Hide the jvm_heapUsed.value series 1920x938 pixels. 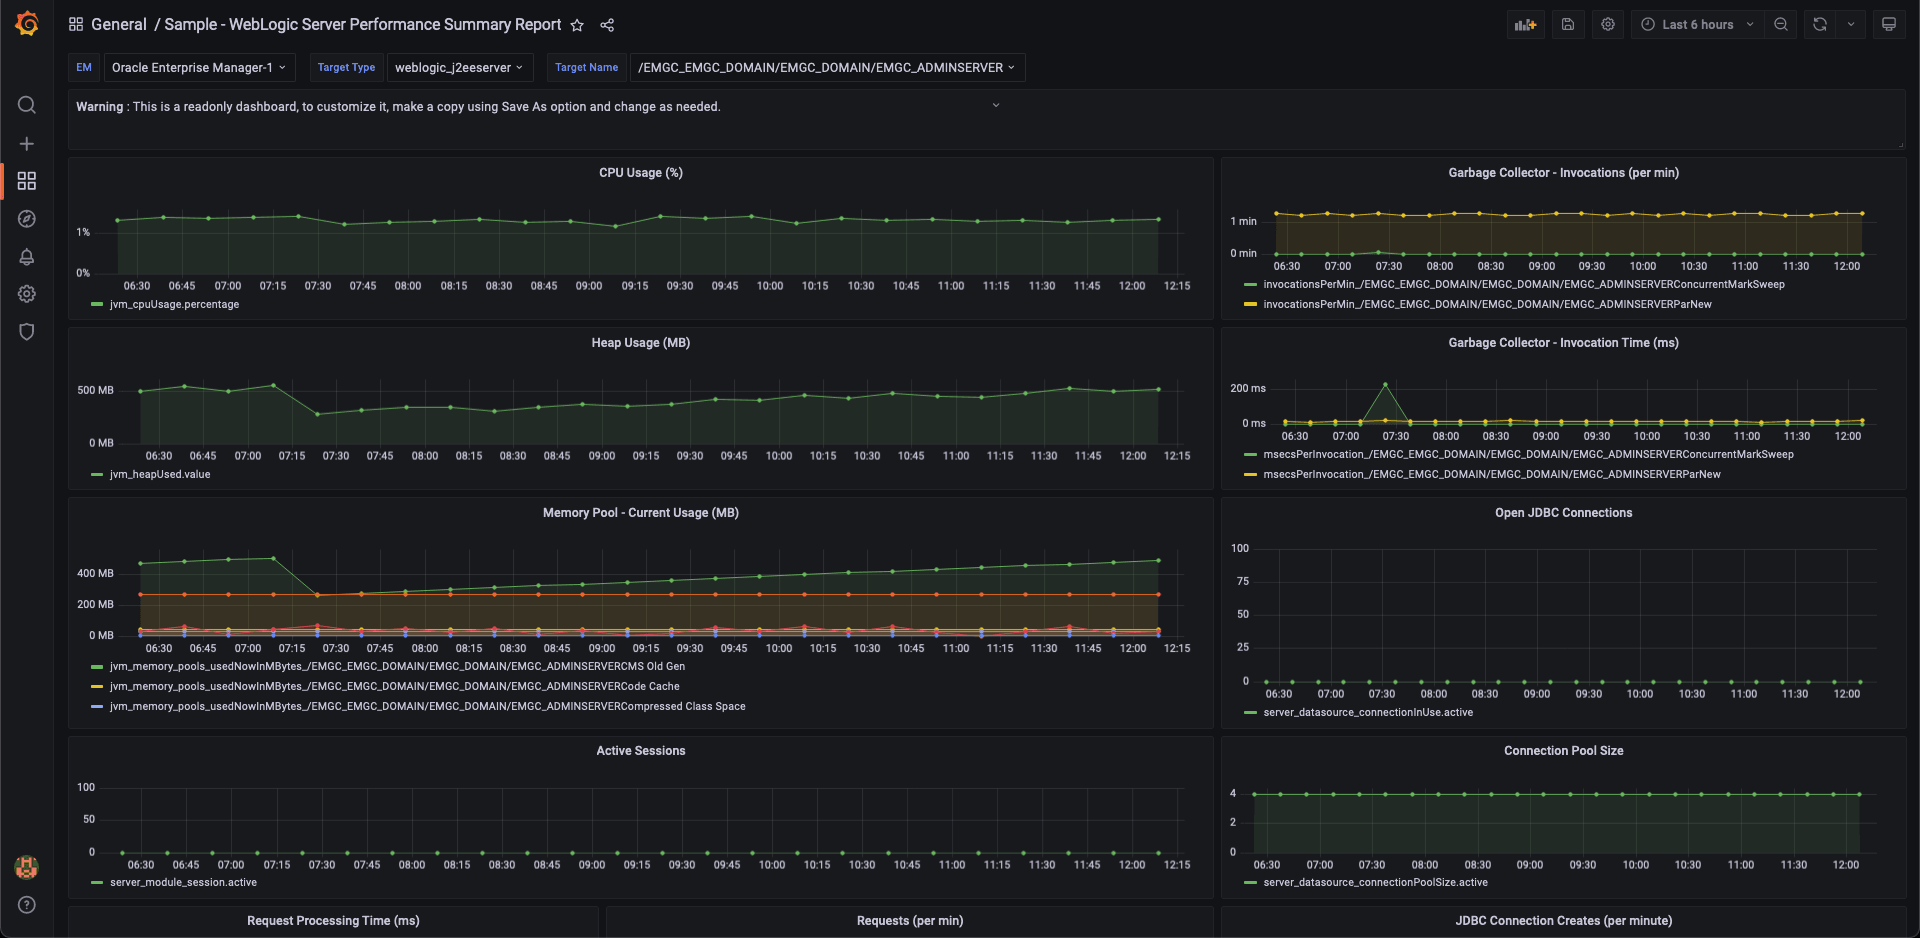[161, 475]
